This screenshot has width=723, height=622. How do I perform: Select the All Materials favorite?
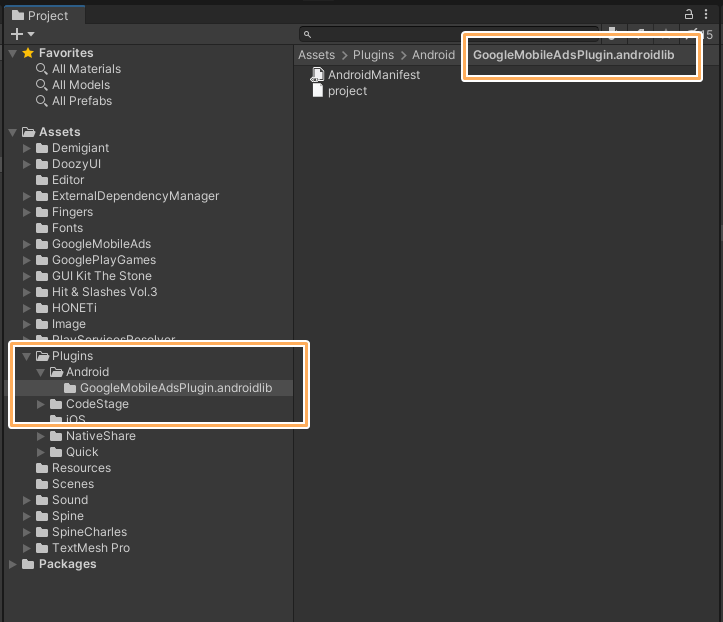pos(86,69)
